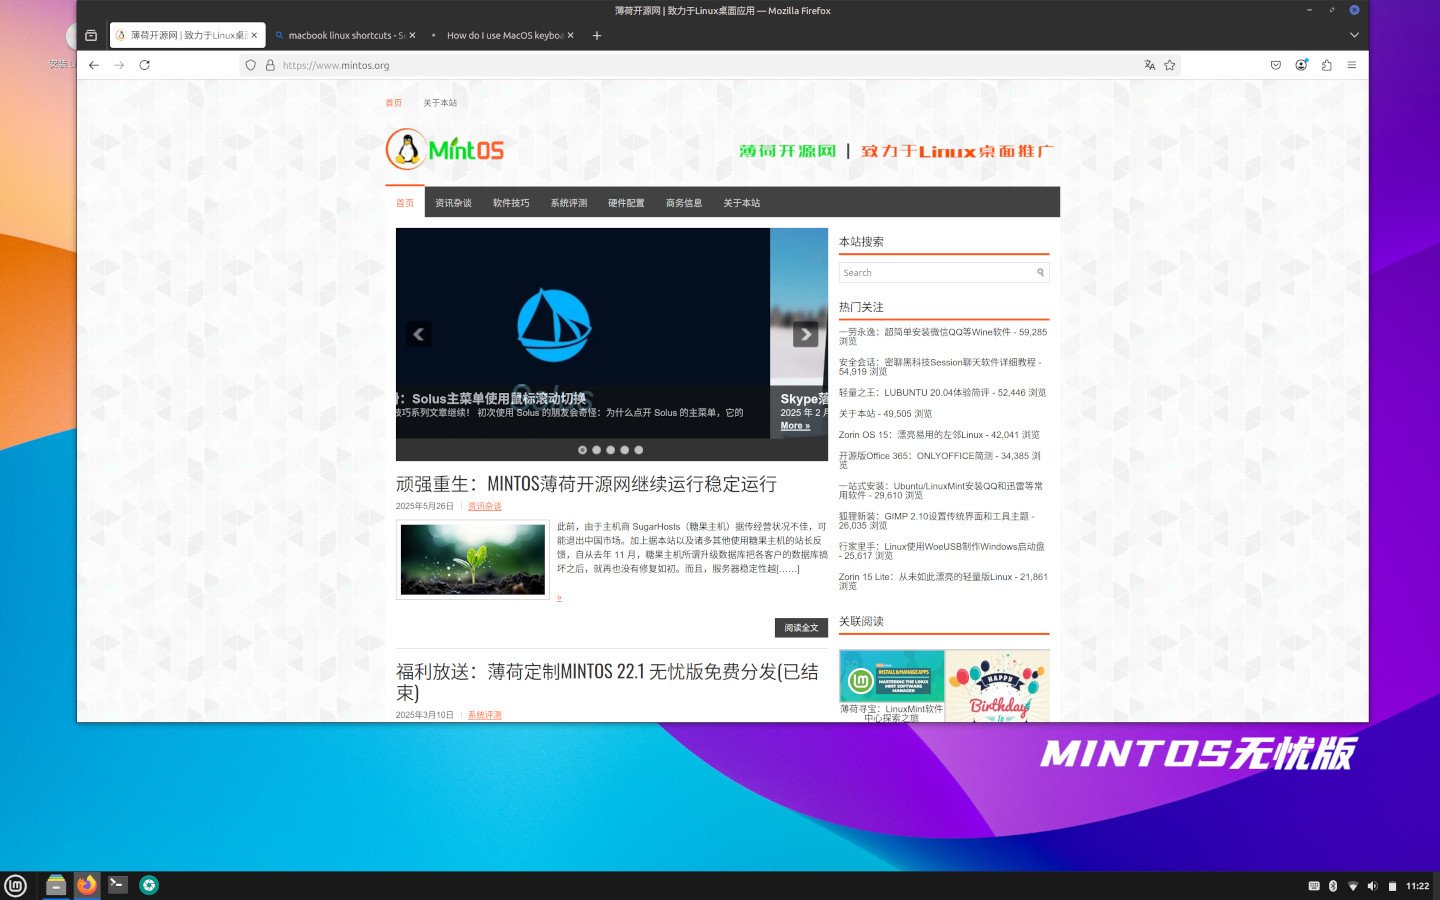The width and height of the screenshot is (1440, 900).
Task: Close the 薄荷开源网 tab
Action: (x=254, y=35)
